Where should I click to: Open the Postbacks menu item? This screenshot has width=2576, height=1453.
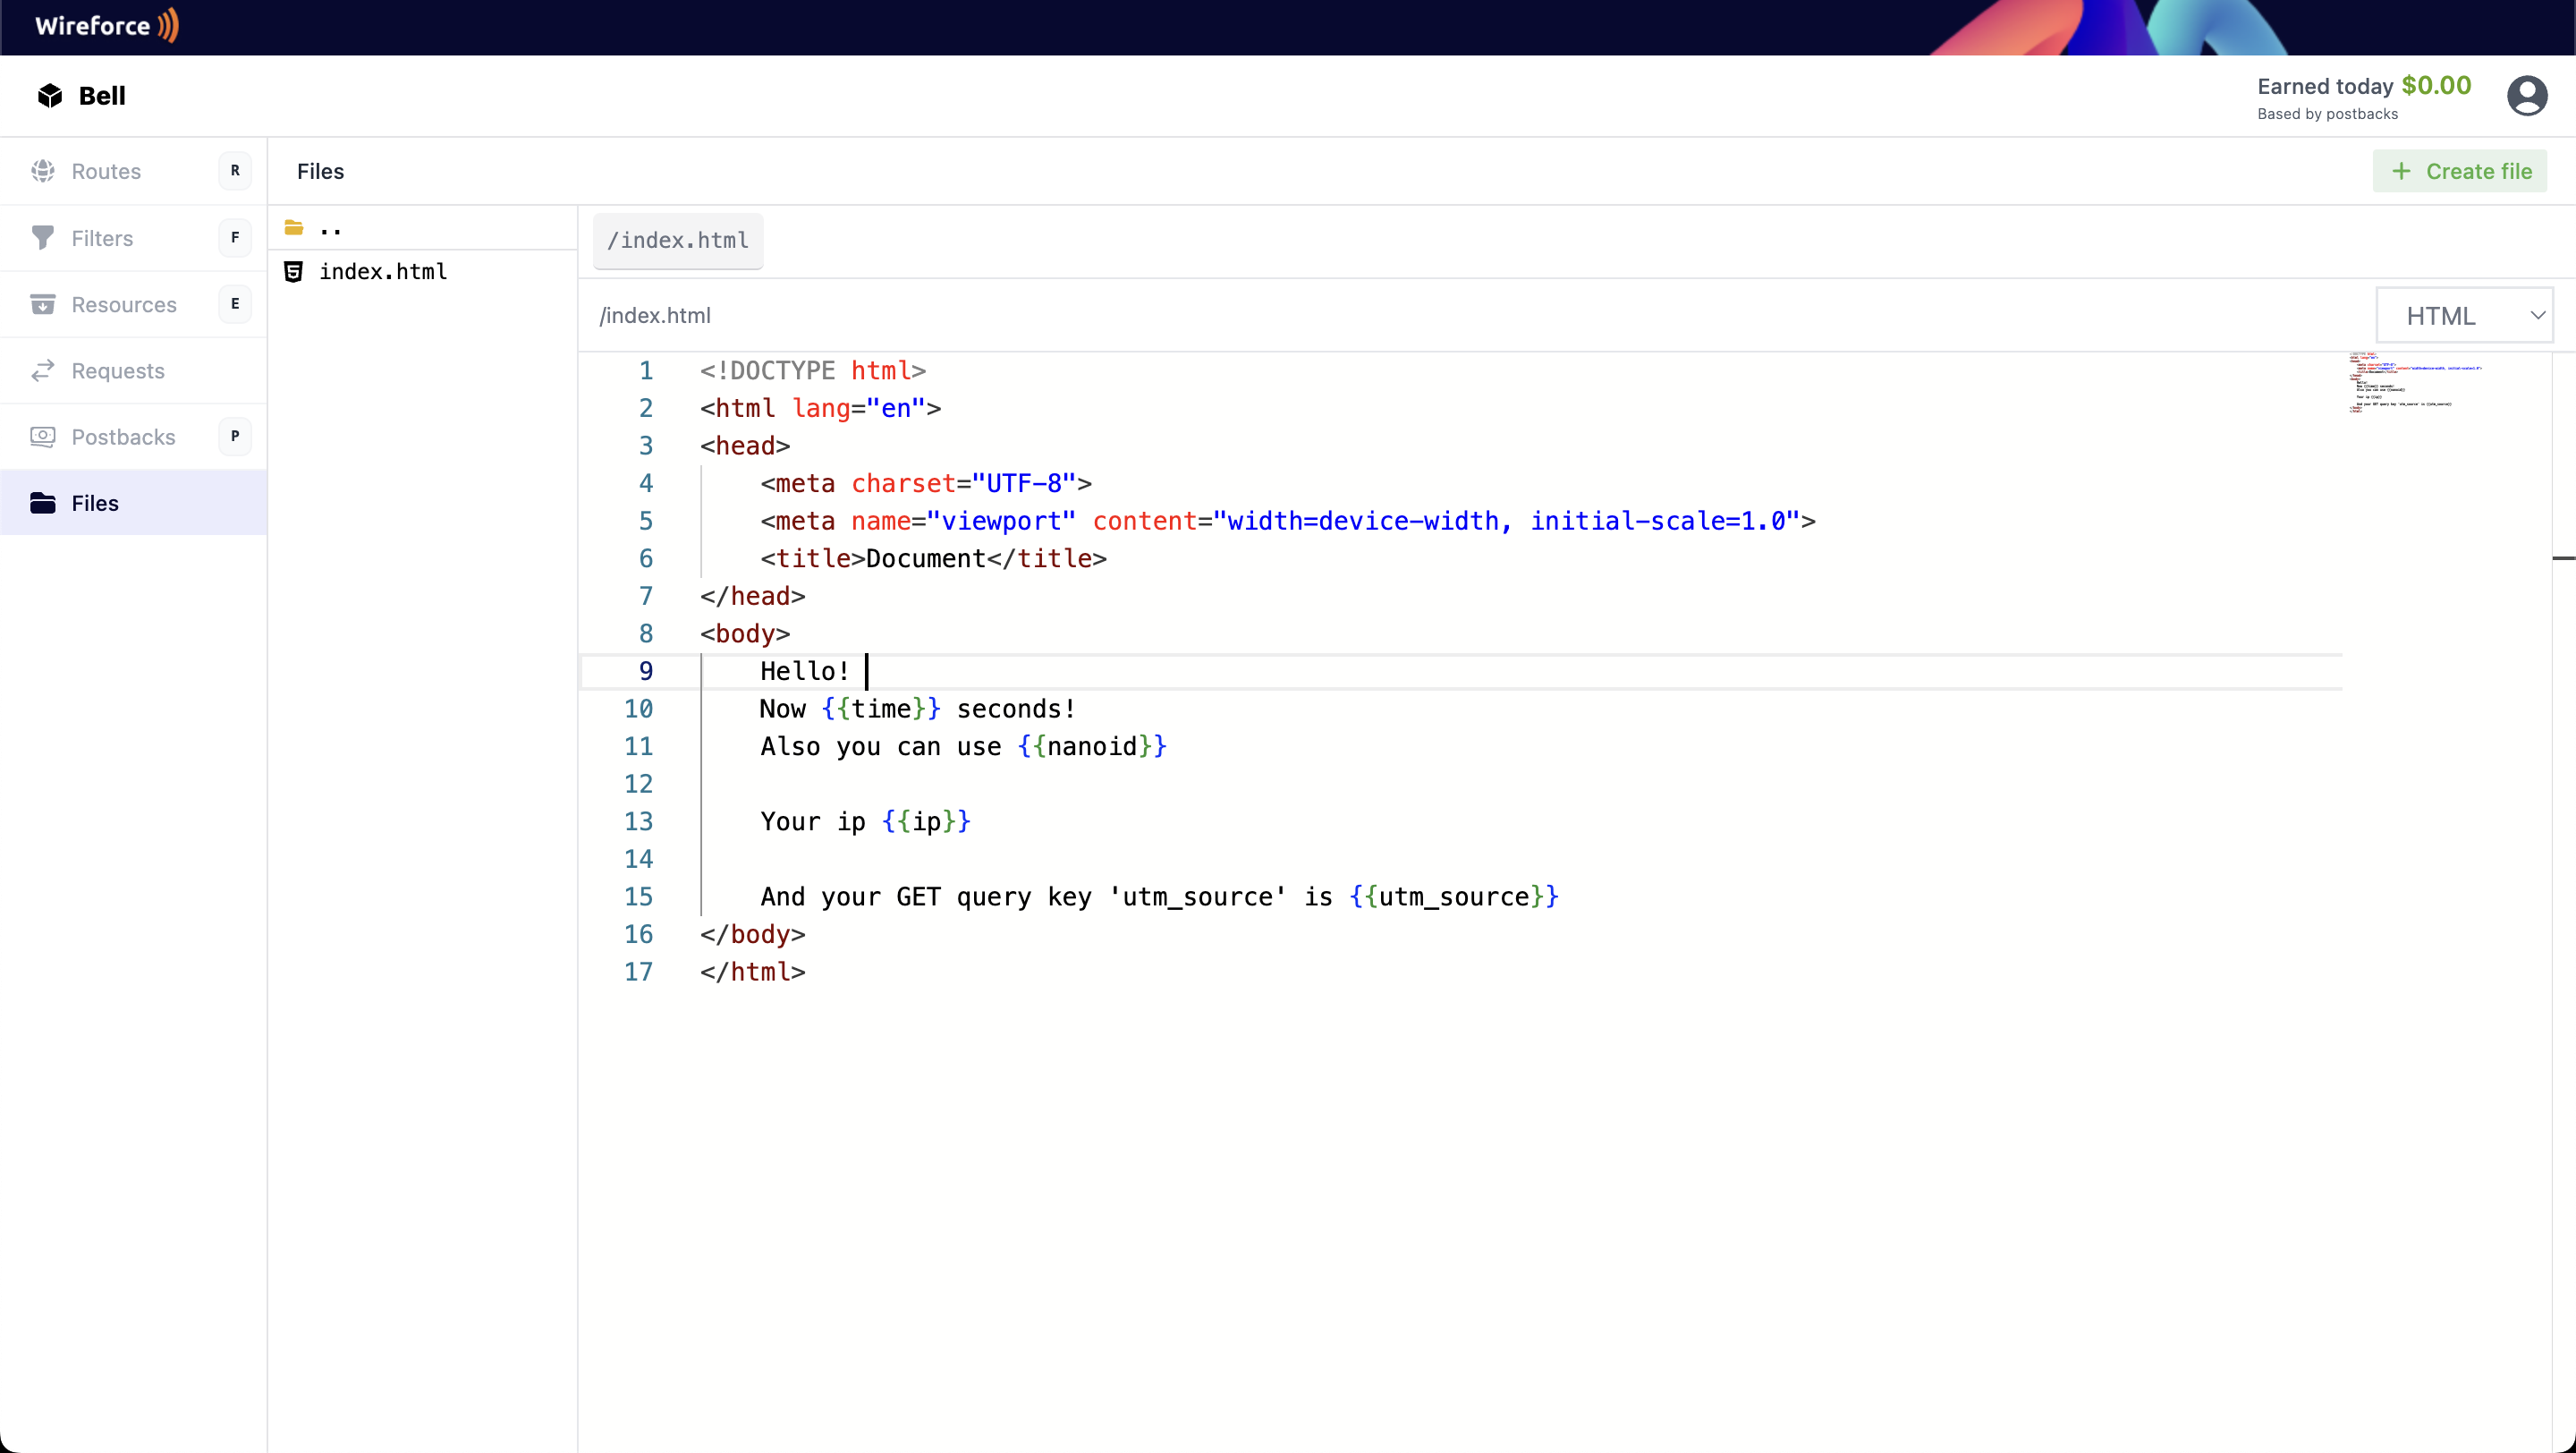(123, 437)
